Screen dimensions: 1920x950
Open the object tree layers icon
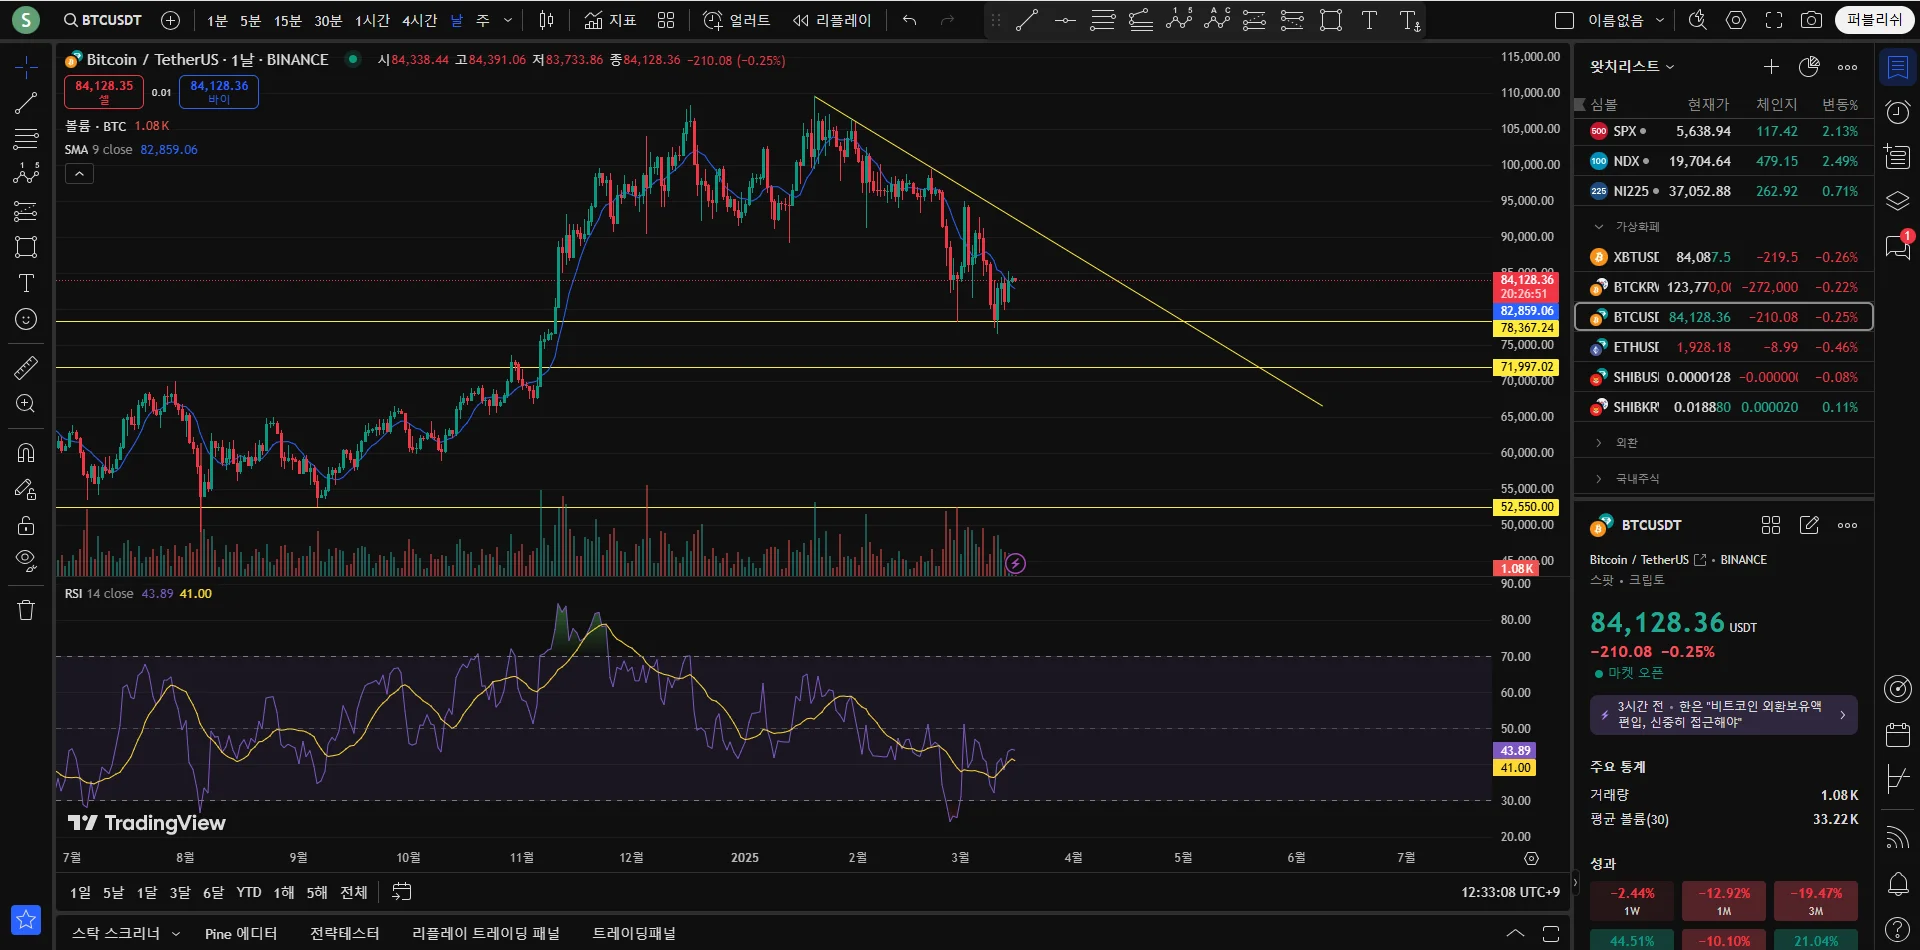[1897, 201]
